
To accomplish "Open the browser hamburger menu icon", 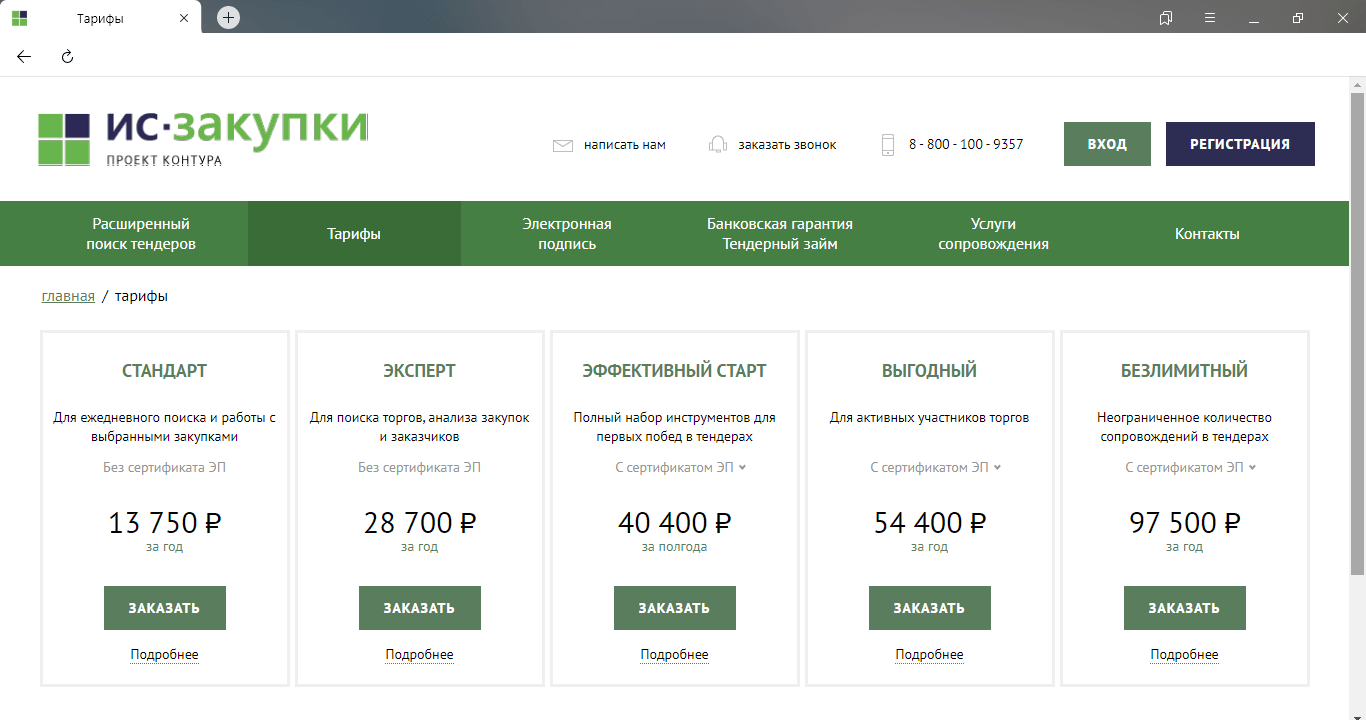I will (x=1210, y=18).
